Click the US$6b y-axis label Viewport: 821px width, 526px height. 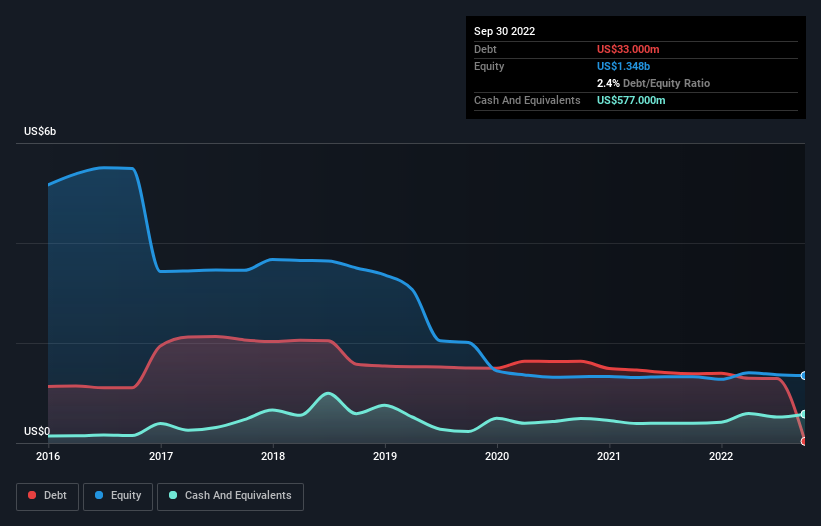(x=40, y=131)
